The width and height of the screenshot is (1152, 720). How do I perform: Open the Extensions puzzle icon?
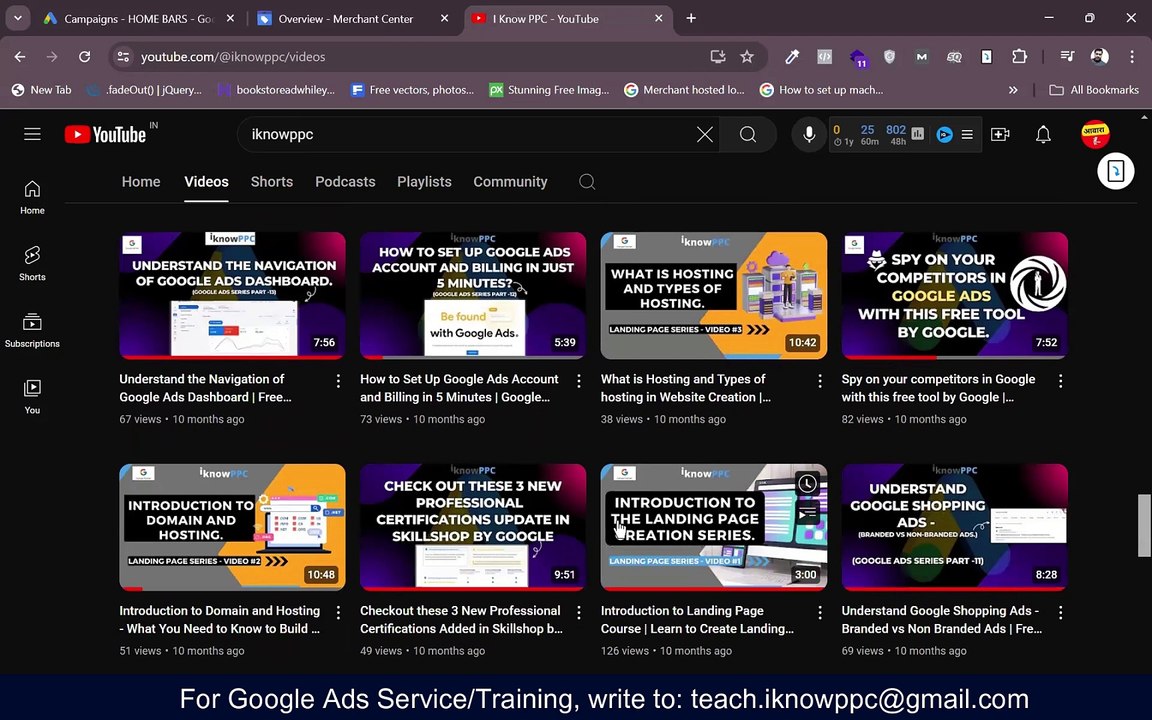1019,57
